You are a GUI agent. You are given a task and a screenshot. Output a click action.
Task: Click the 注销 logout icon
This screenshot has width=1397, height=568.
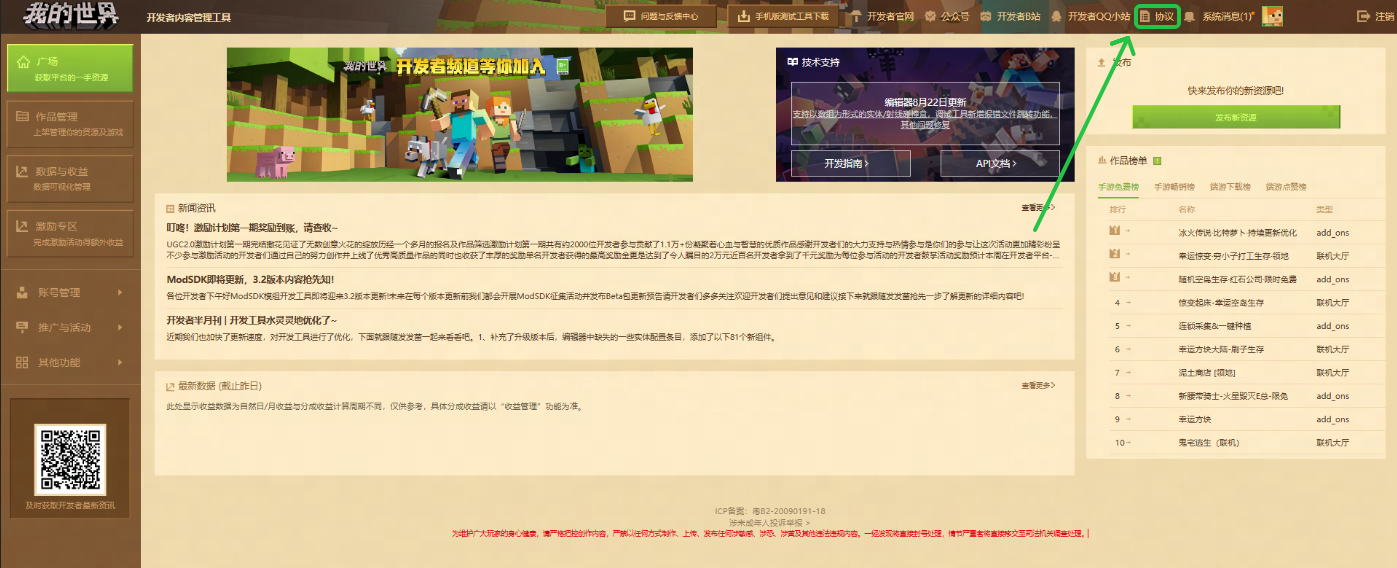1362,16
